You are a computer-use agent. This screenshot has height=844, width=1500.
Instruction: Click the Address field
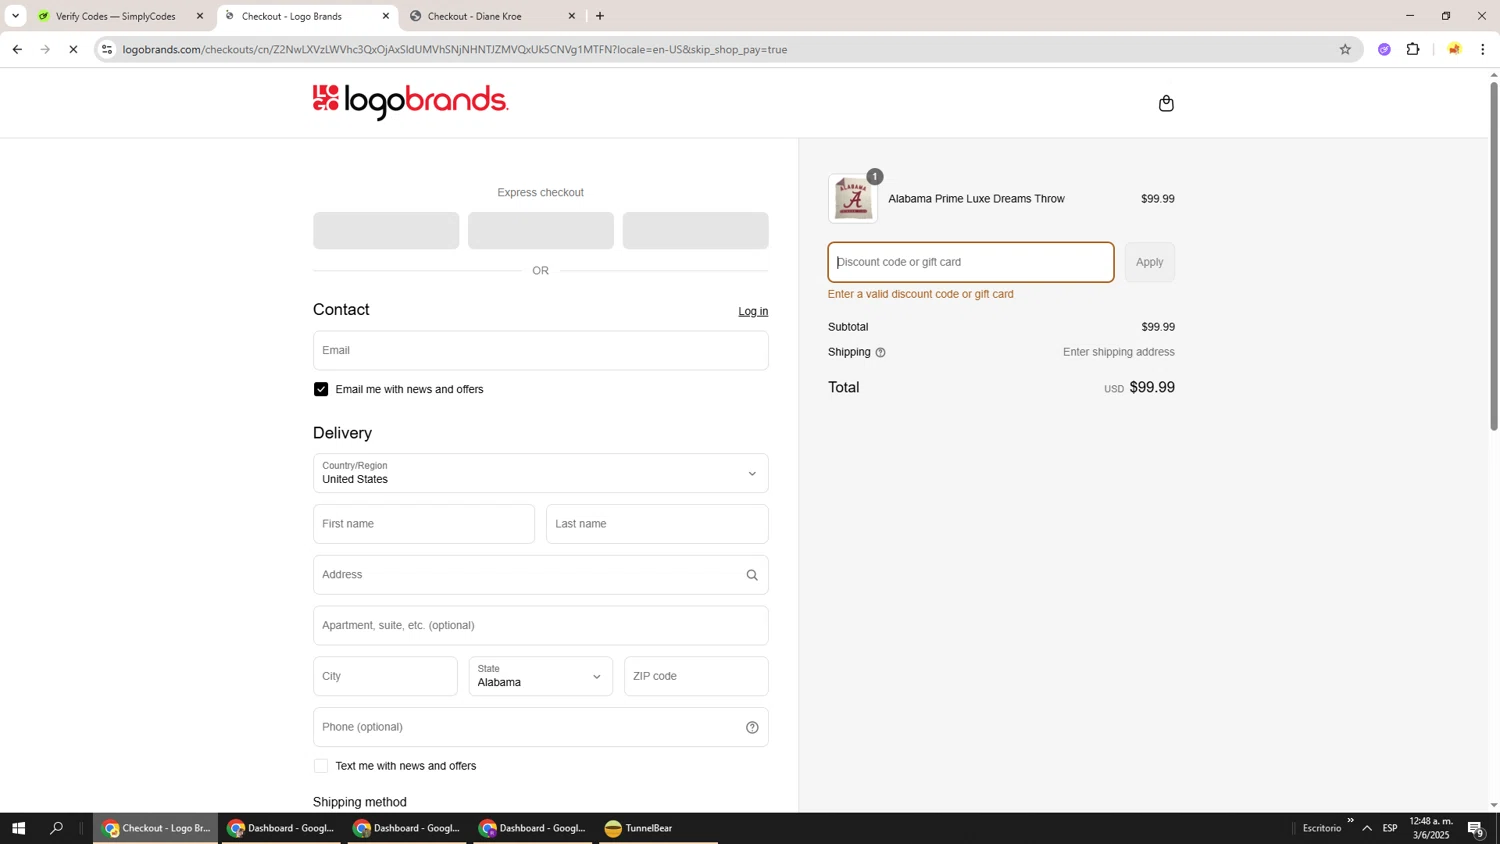click(x=540, y=575)
